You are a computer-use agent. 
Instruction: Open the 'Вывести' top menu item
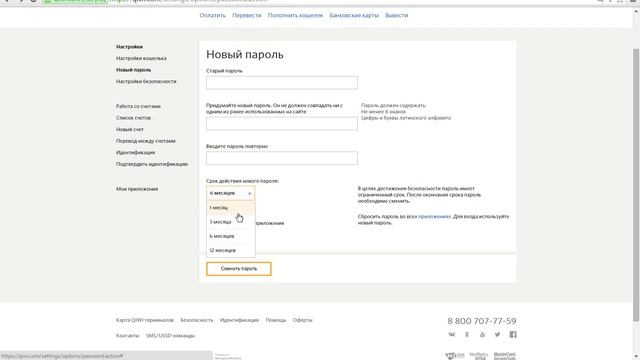pos(397,15)
